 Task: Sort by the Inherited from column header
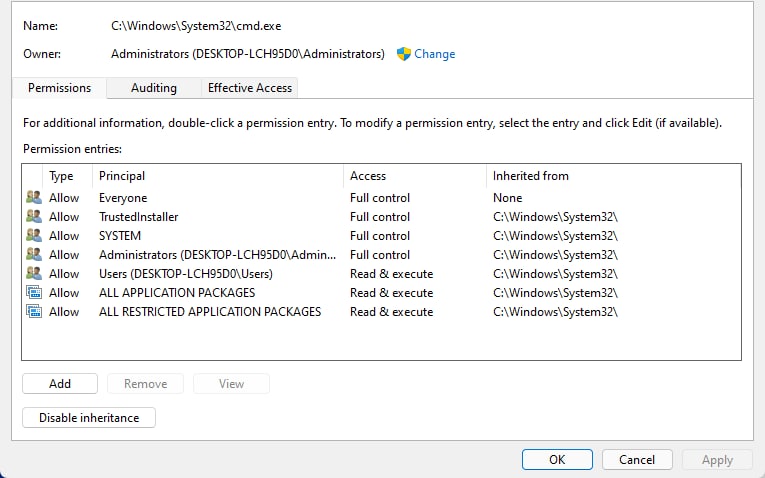coord(613,176)
